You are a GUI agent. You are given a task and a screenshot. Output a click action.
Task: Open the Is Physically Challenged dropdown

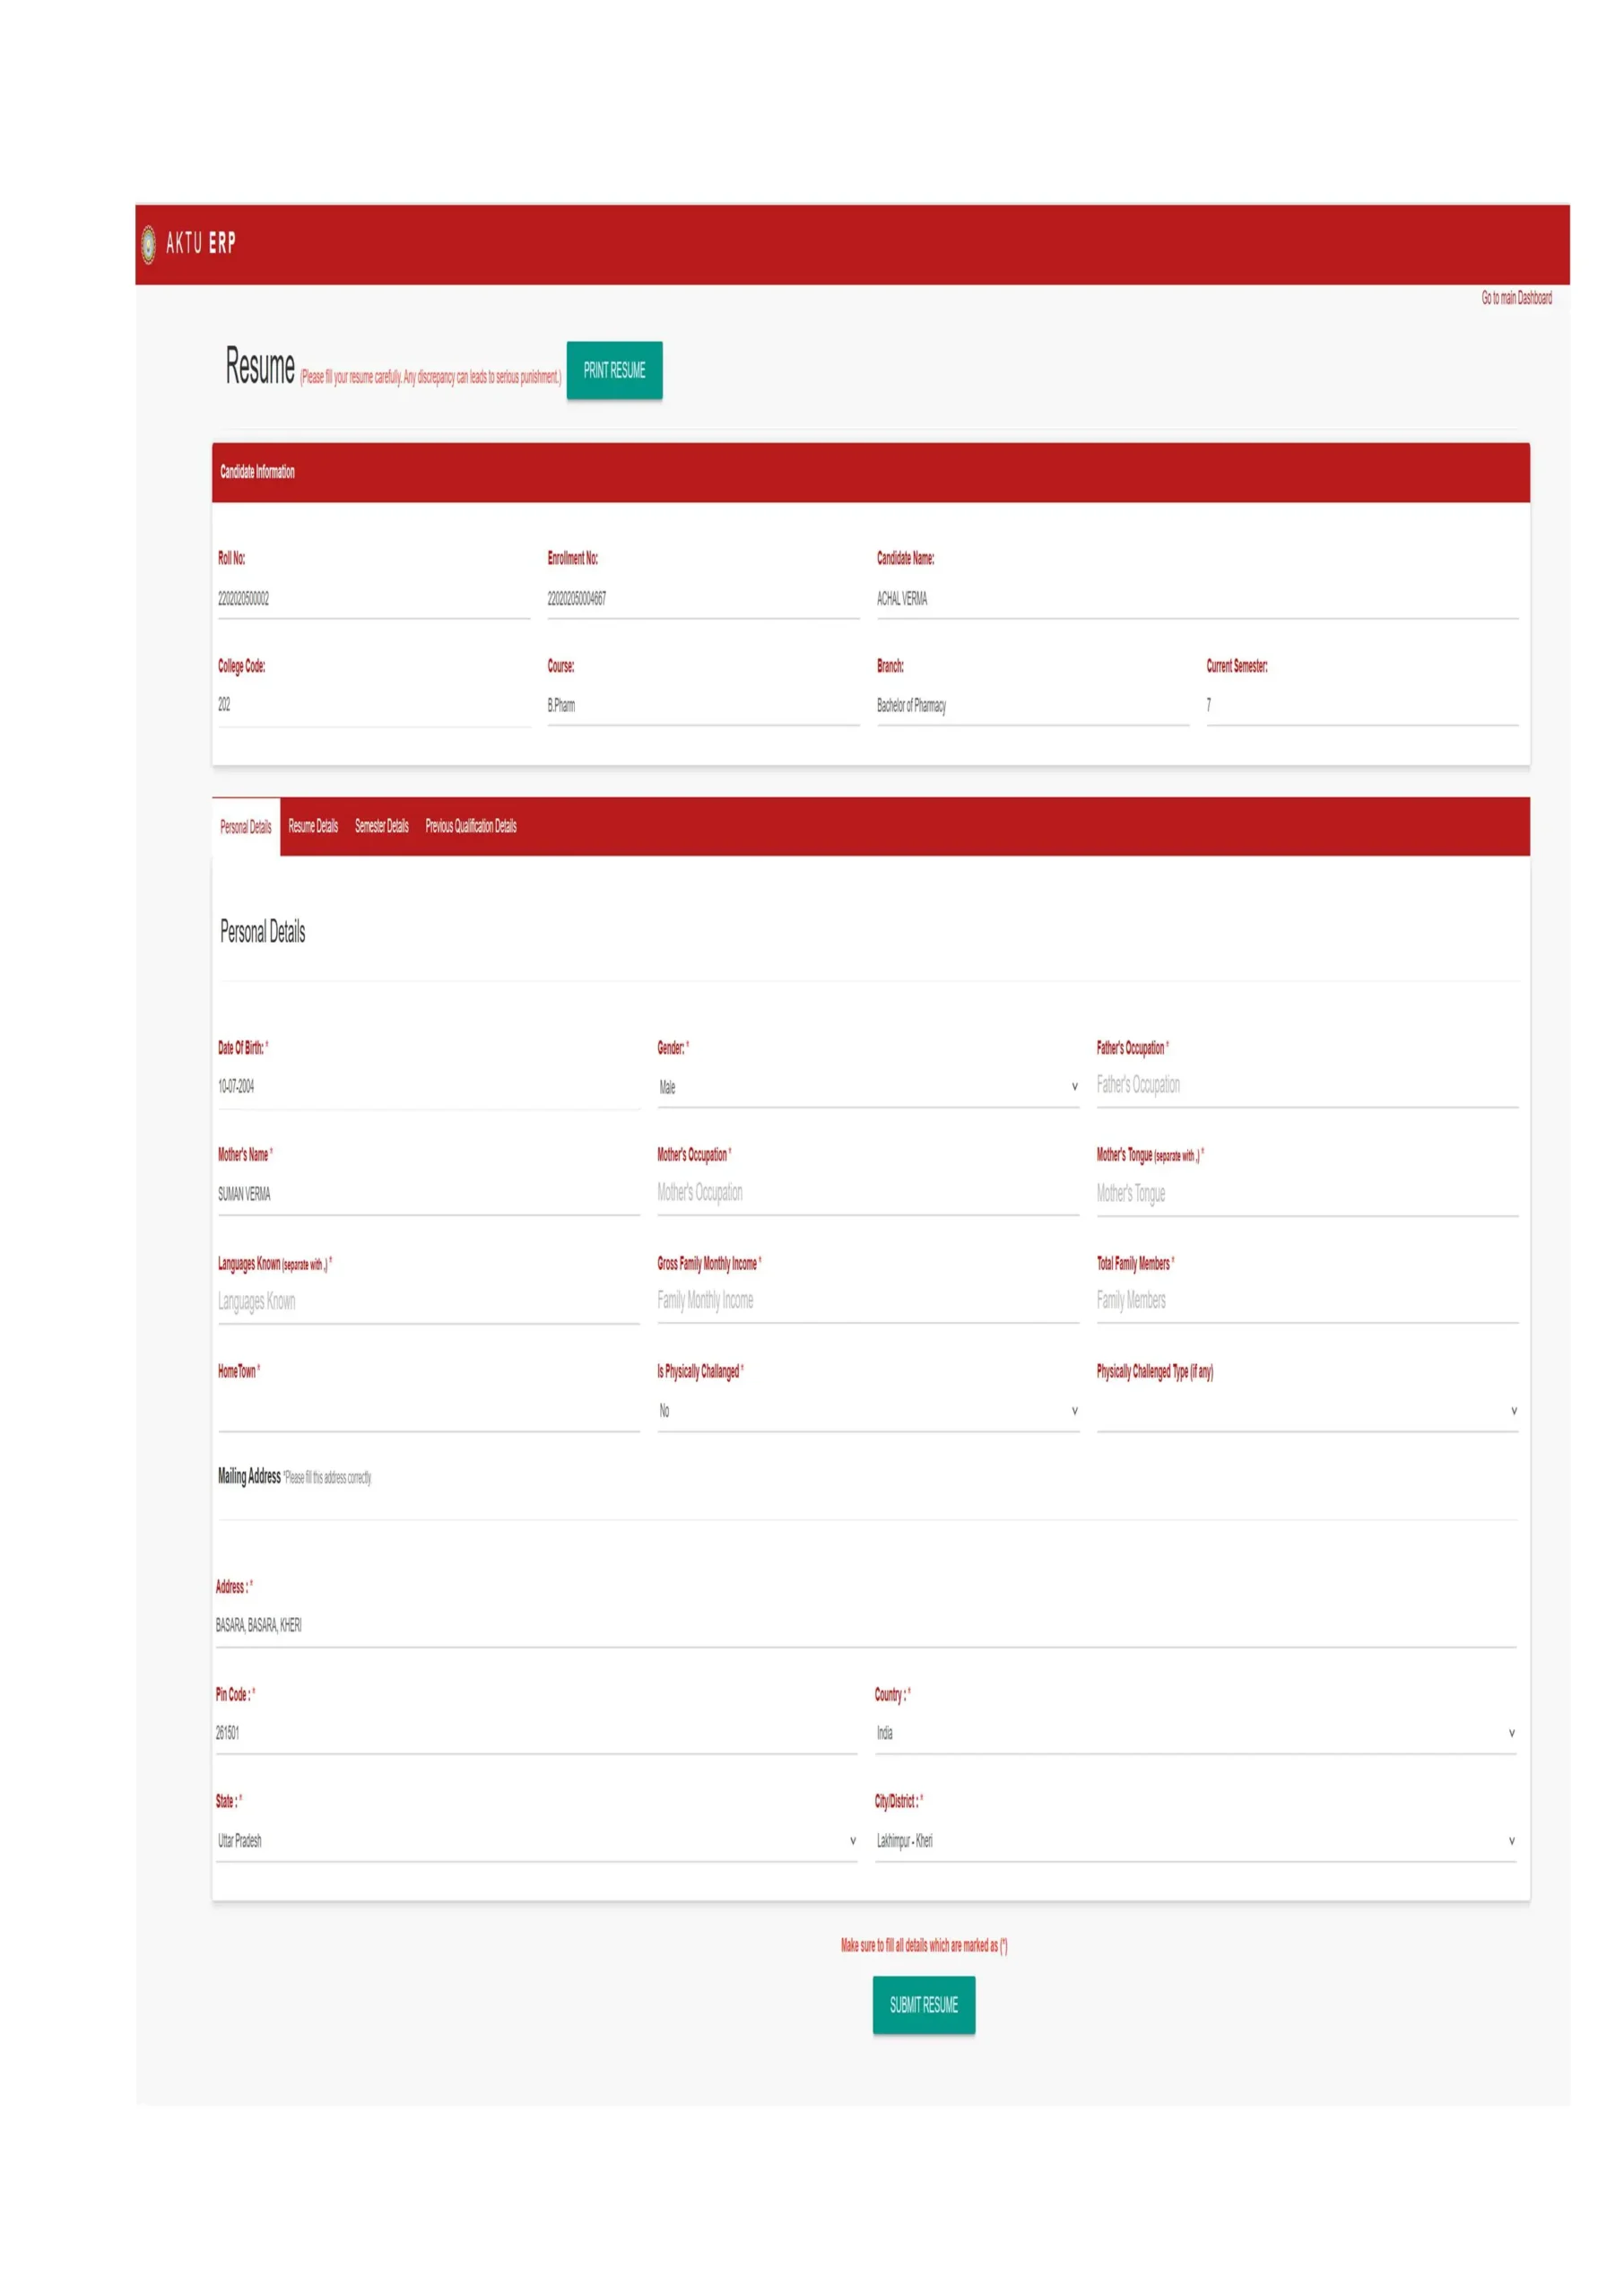867,1411
